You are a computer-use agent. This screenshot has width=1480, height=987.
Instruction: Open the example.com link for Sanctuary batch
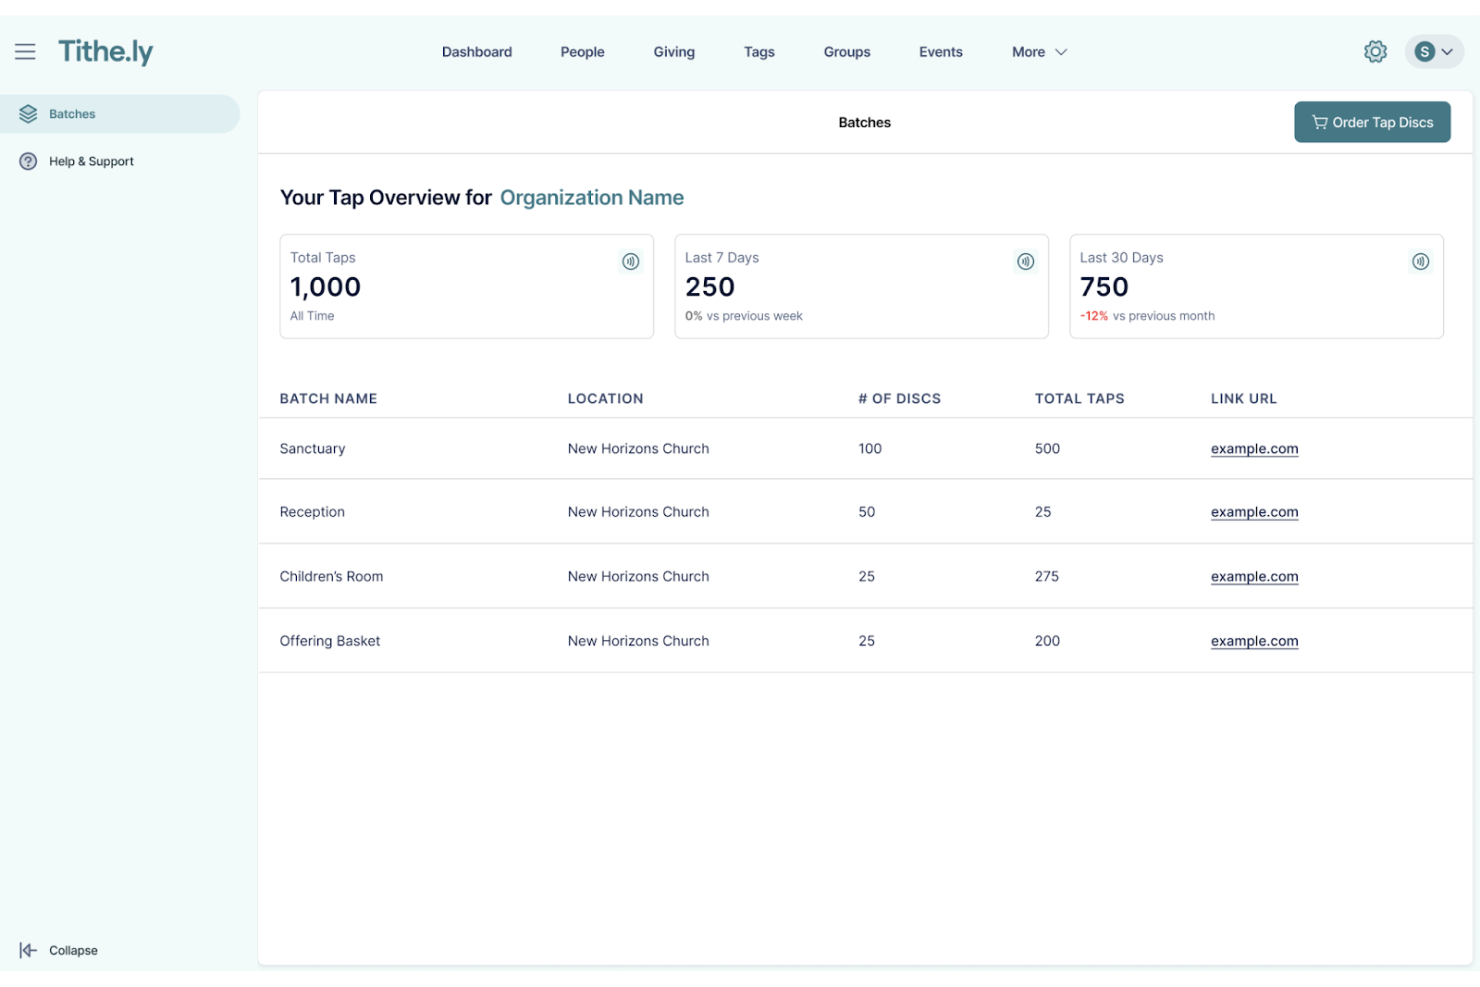coord(1254,448)
